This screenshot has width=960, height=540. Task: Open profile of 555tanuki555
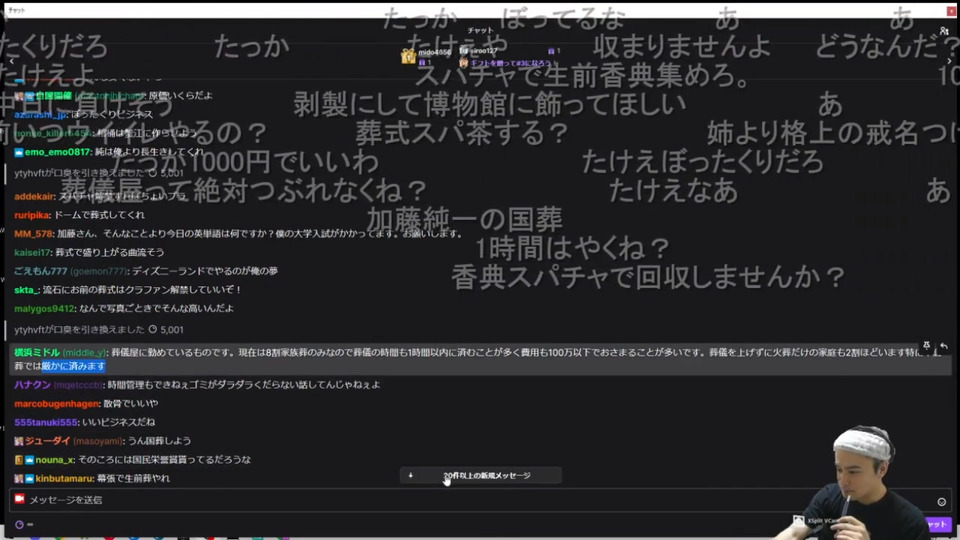point(46,422)
